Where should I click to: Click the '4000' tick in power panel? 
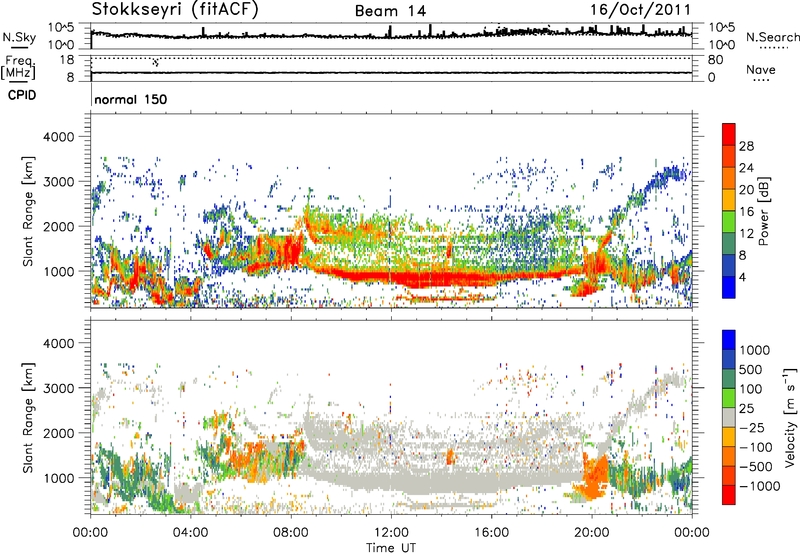tap(58, 137)
